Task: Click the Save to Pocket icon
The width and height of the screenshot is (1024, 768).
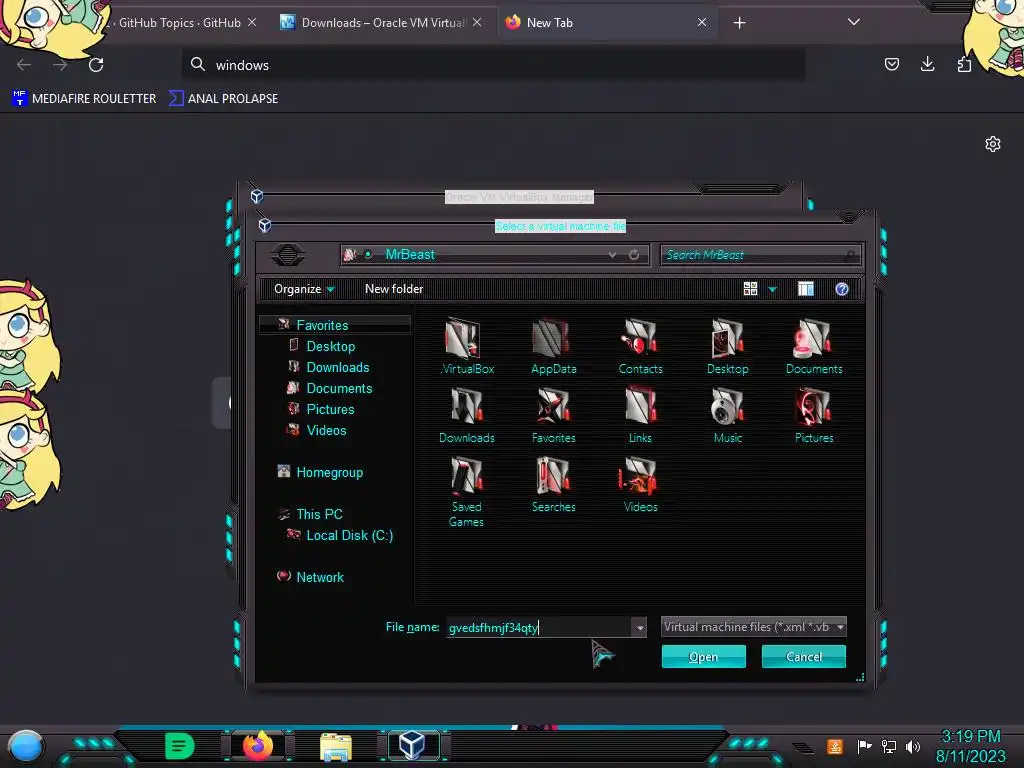Action: [x=892, y=64]
